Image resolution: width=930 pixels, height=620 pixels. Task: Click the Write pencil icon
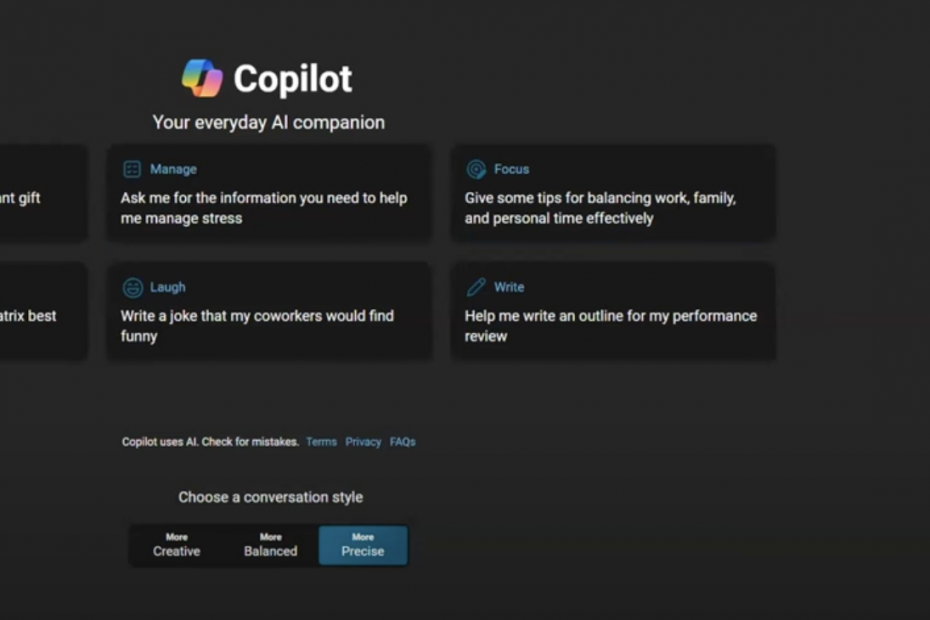click(x=476, y=288)
